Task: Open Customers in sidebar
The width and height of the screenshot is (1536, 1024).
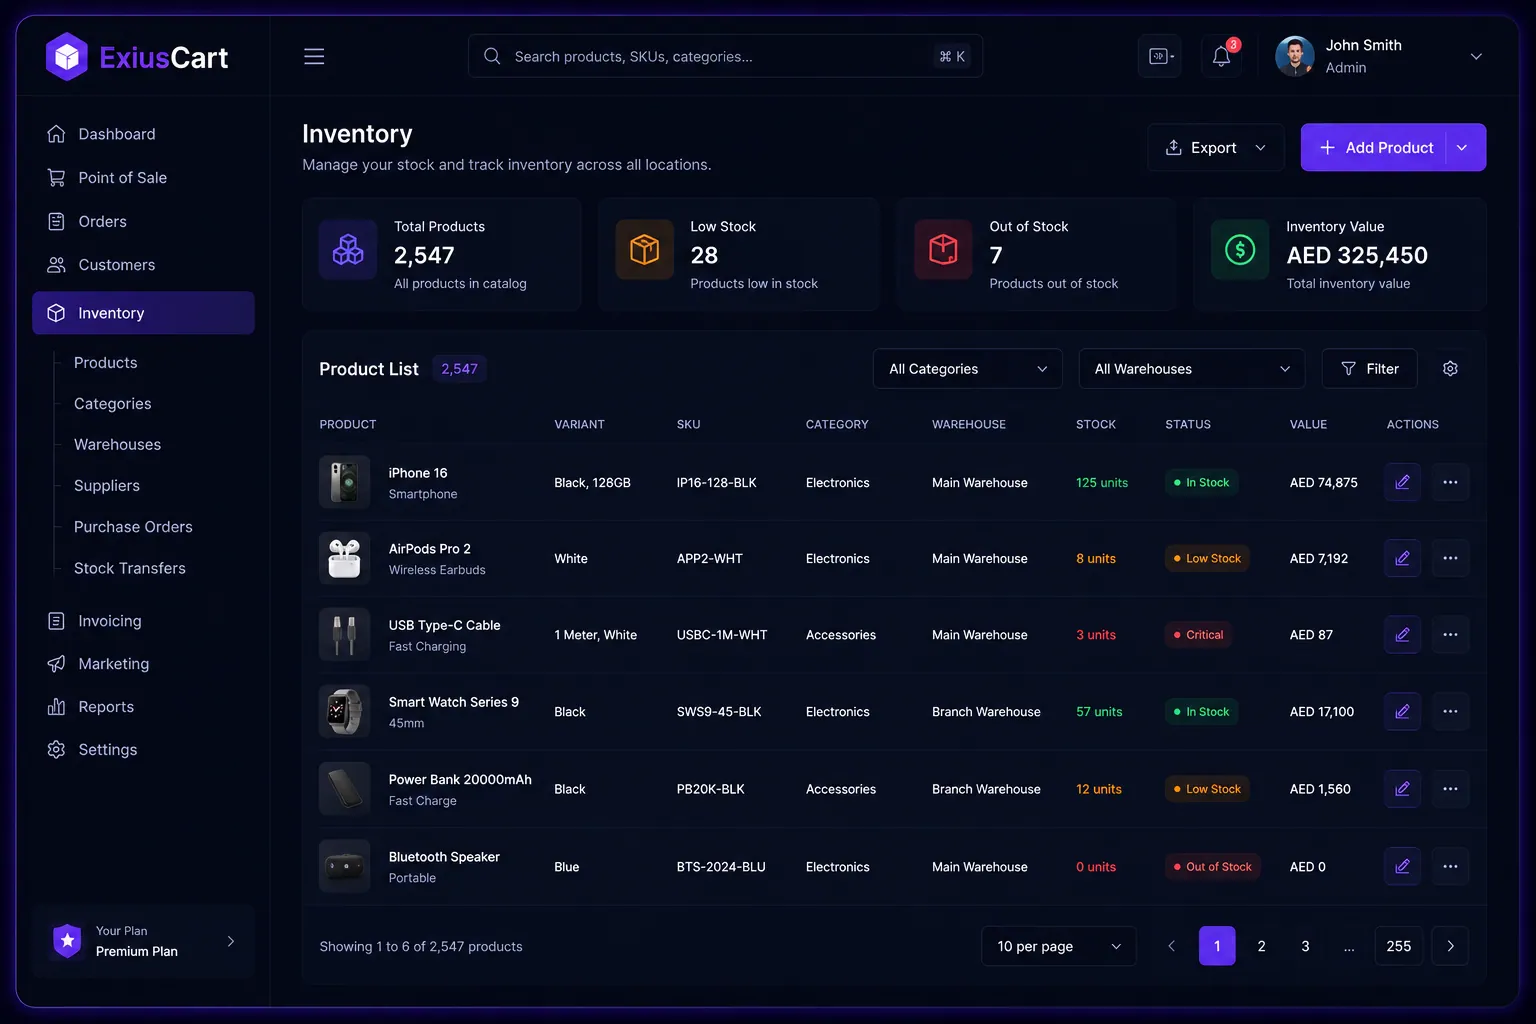Action: pos(143,265)
